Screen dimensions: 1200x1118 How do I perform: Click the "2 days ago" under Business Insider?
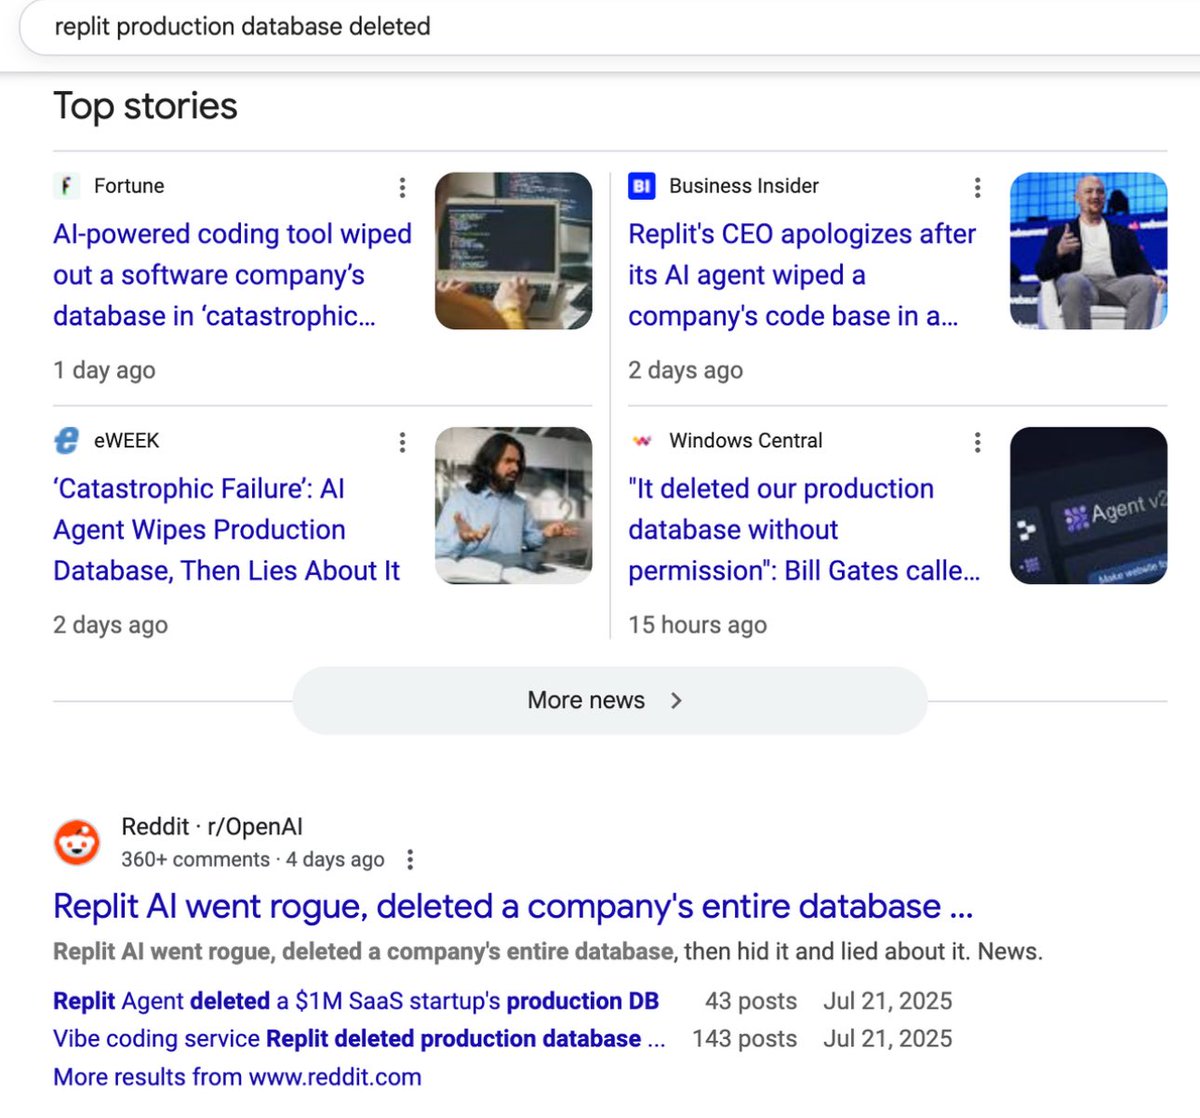(685, 370)
